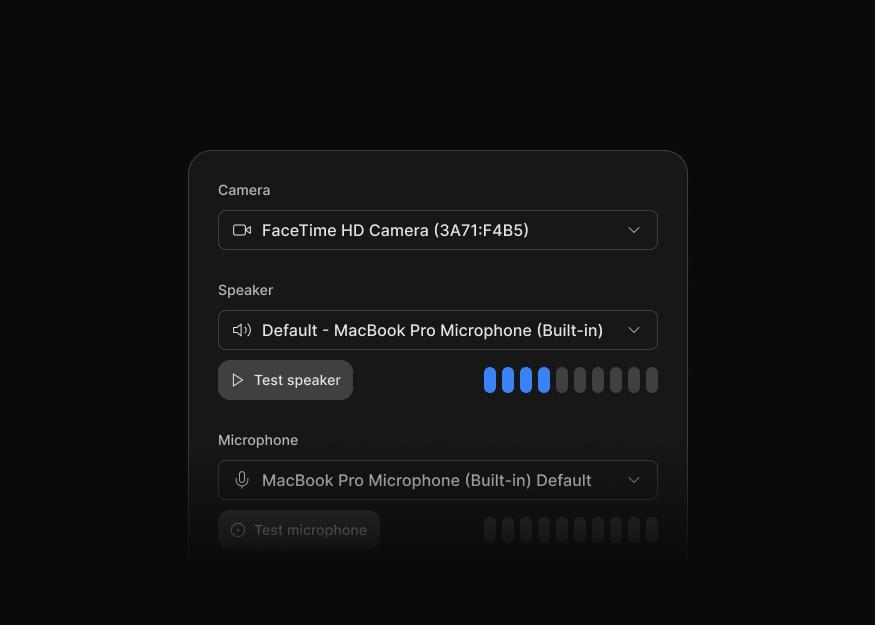This screenshot has width=875, height=625.
Task: Click the Speaker section label
Action: pos(246,290)
